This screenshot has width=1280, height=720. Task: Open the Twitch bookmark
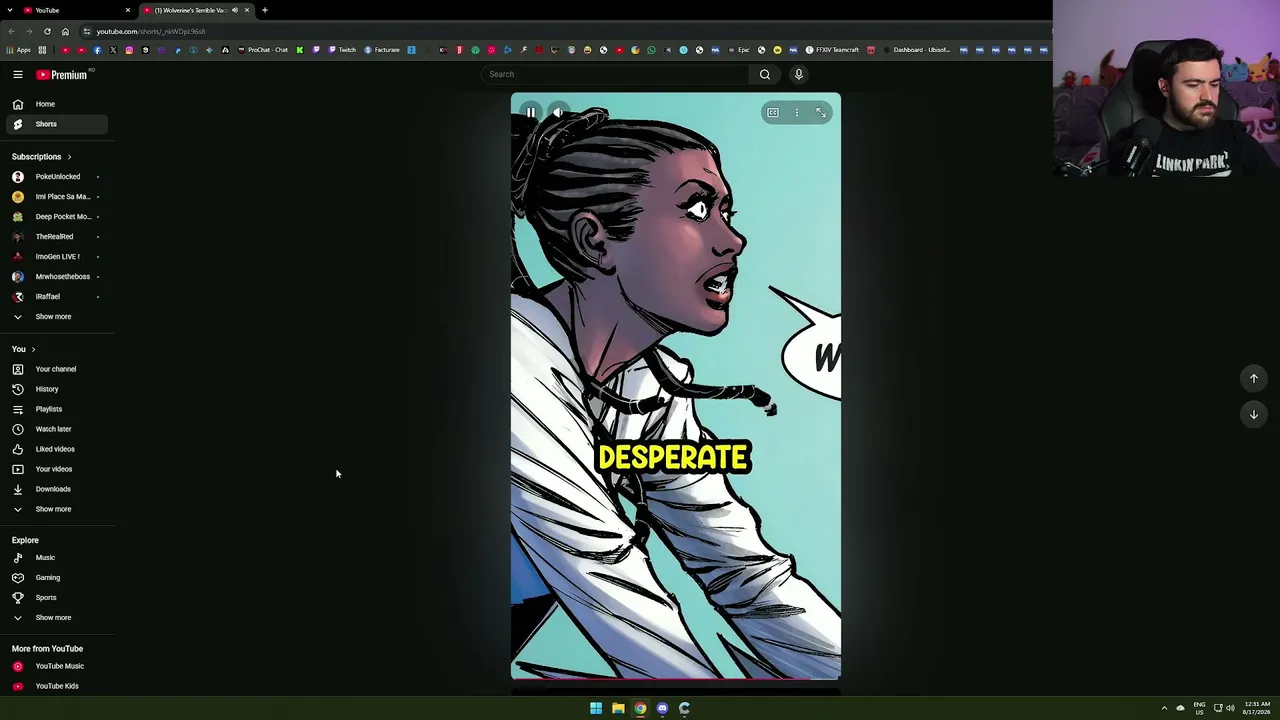pos(342,50)
